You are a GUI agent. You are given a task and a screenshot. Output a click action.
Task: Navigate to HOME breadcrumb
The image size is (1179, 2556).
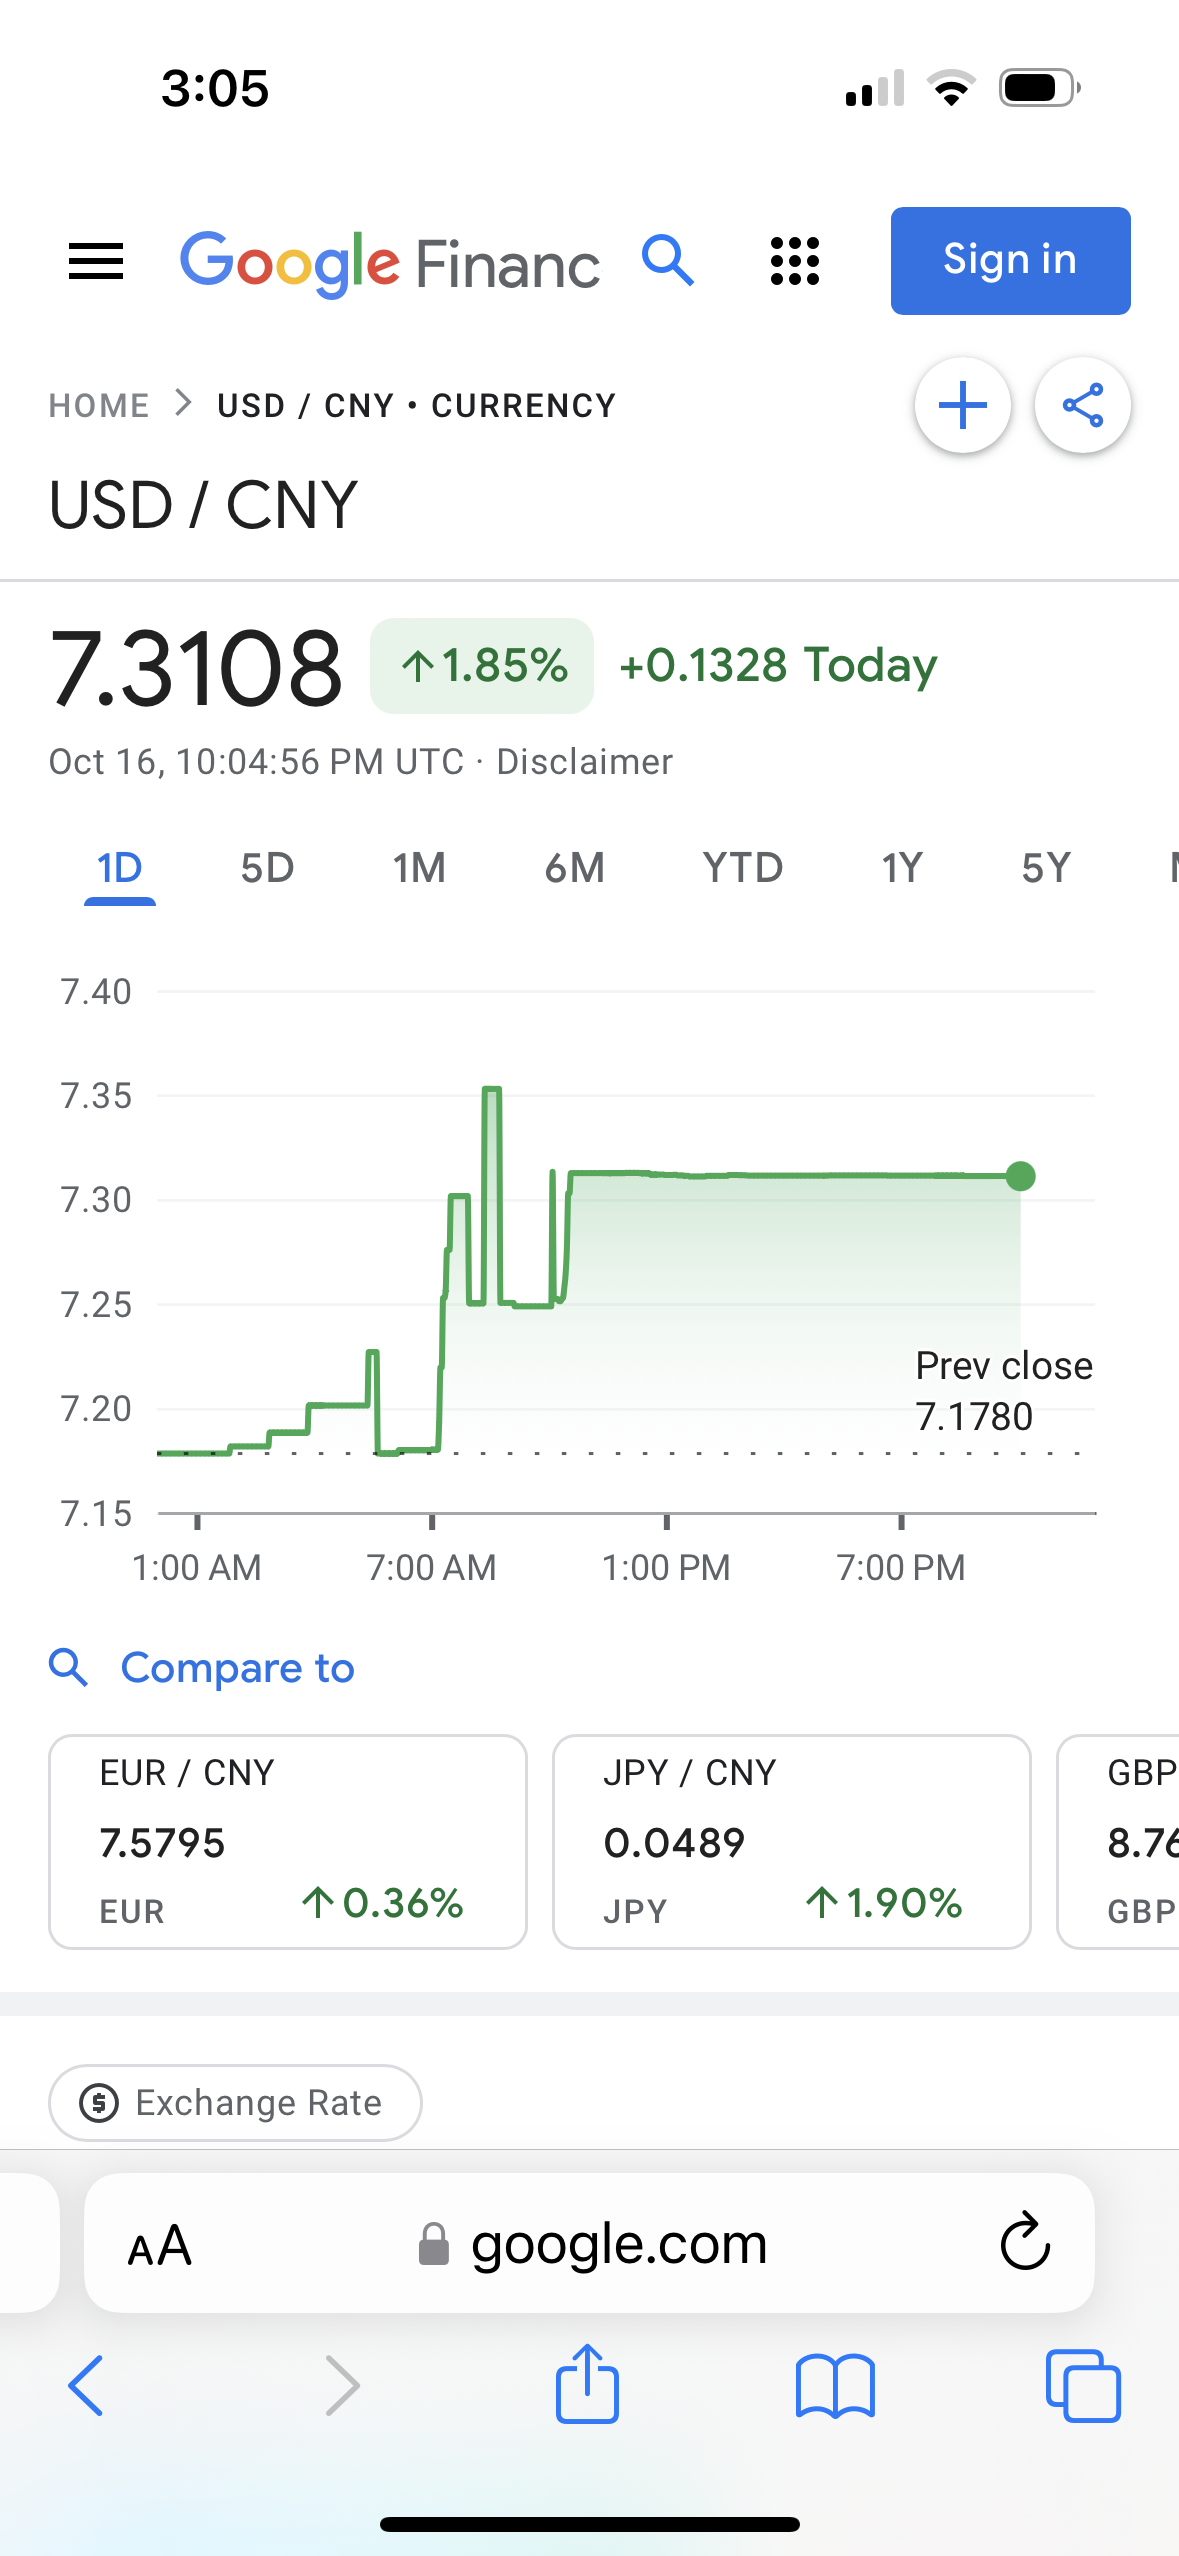click(x=99, y=406)
